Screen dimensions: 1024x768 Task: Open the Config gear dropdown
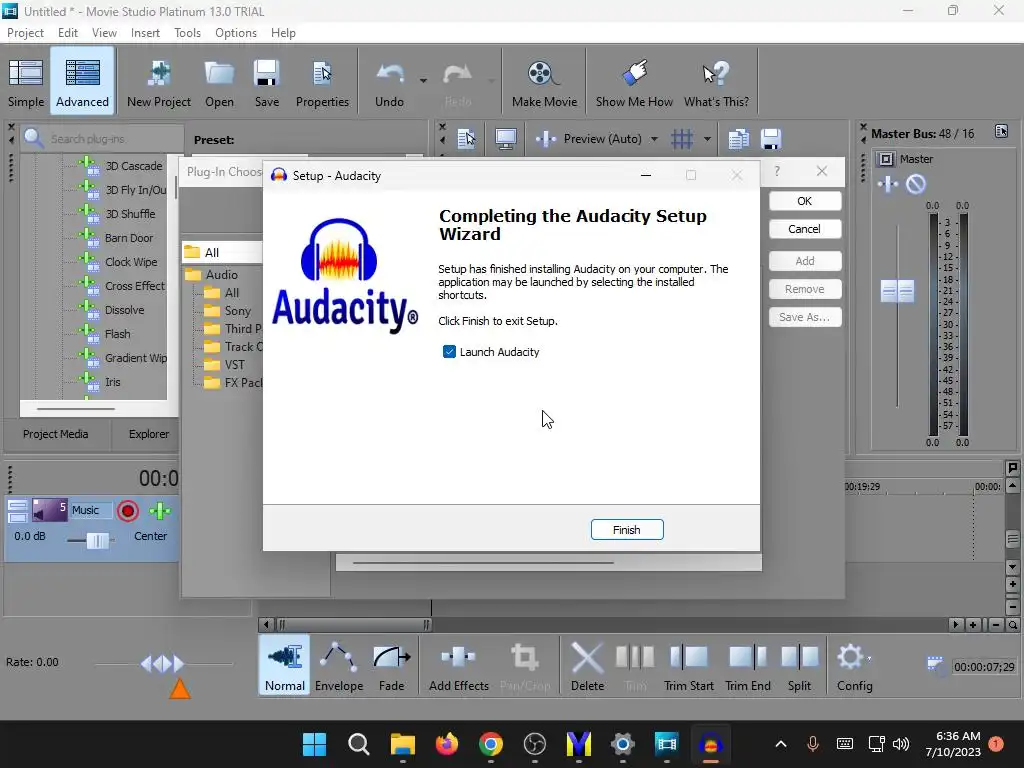pos(854,665)
